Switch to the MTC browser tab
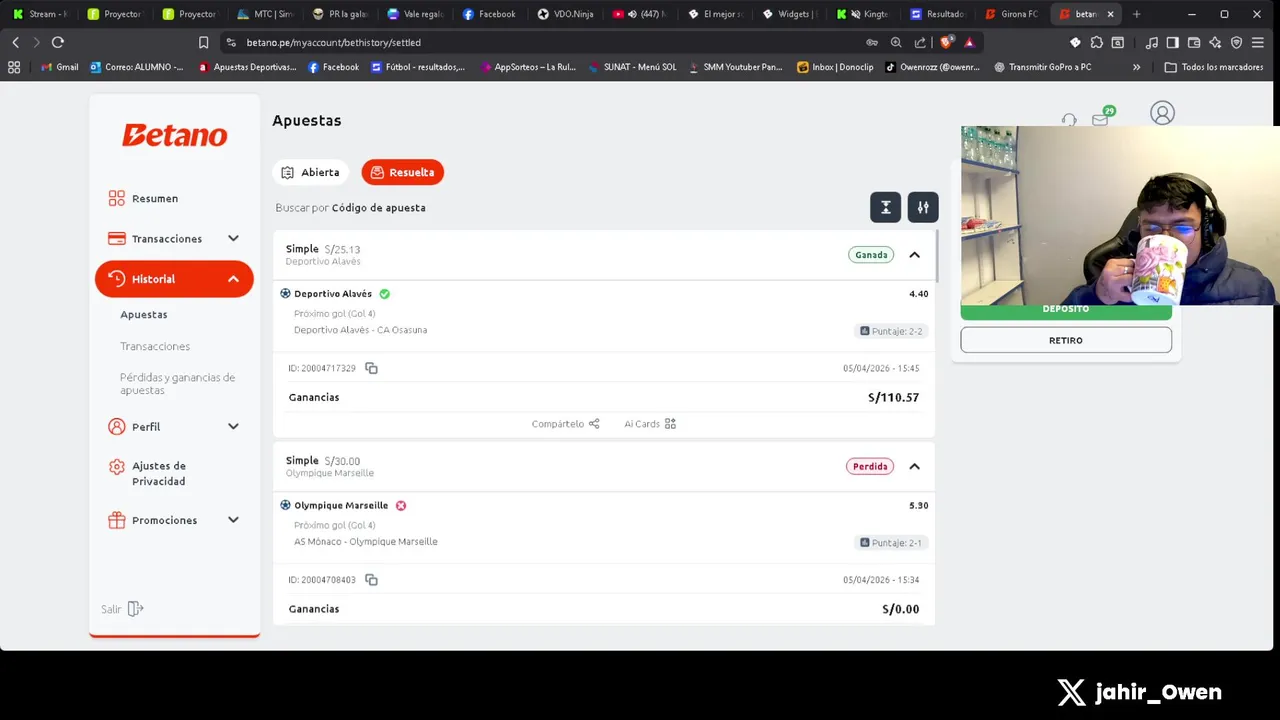Screen dimensions: 1280x720 [x=266, y=14]
